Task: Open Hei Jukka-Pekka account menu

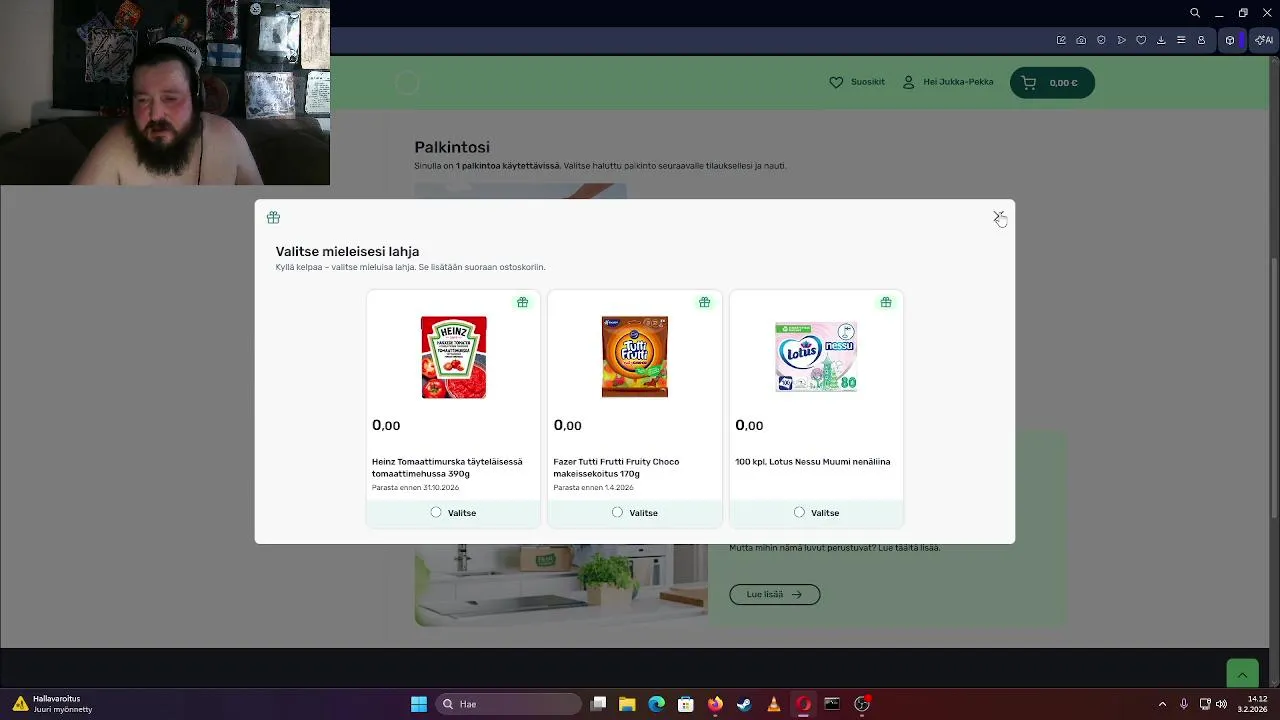Action: tap(948, 82)
